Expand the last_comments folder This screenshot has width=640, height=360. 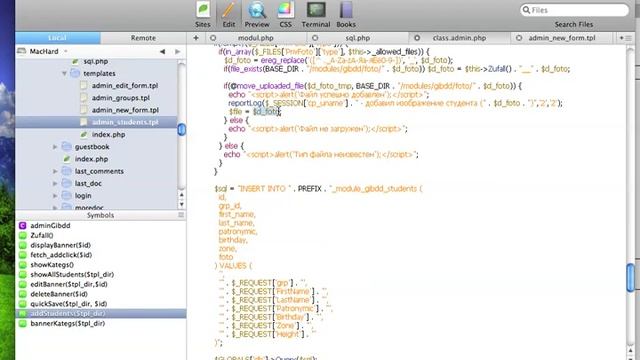click(55, 171)
